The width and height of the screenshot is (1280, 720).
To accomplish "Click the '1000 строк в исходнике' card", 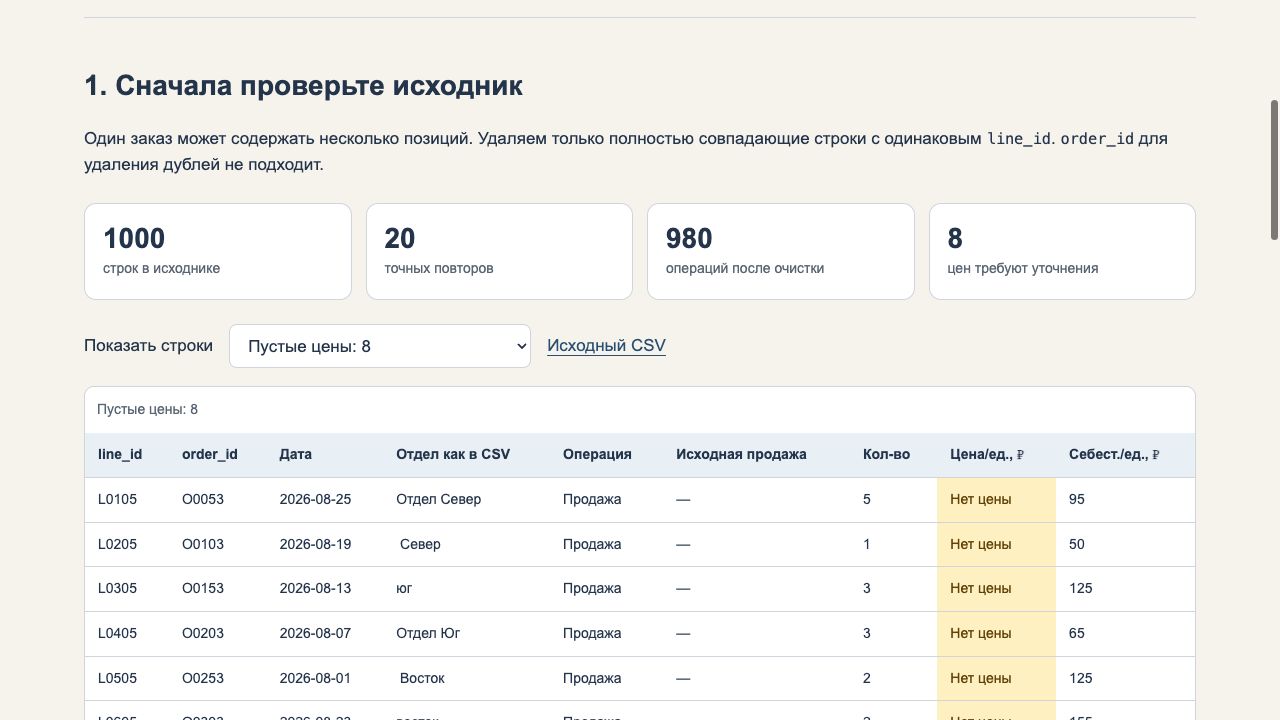I will tap(218, 251).
